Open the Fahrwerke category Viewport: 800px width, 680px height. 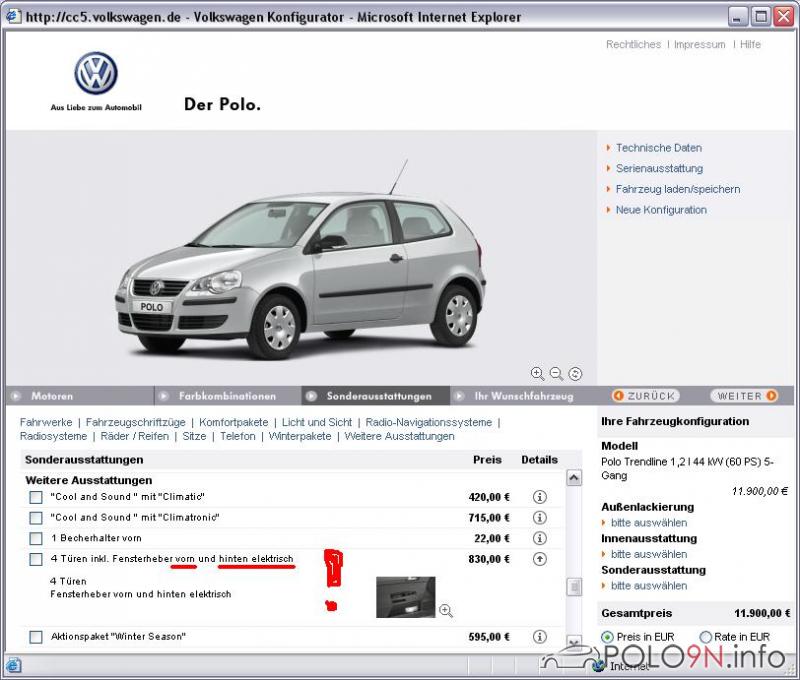click(46, 422)
